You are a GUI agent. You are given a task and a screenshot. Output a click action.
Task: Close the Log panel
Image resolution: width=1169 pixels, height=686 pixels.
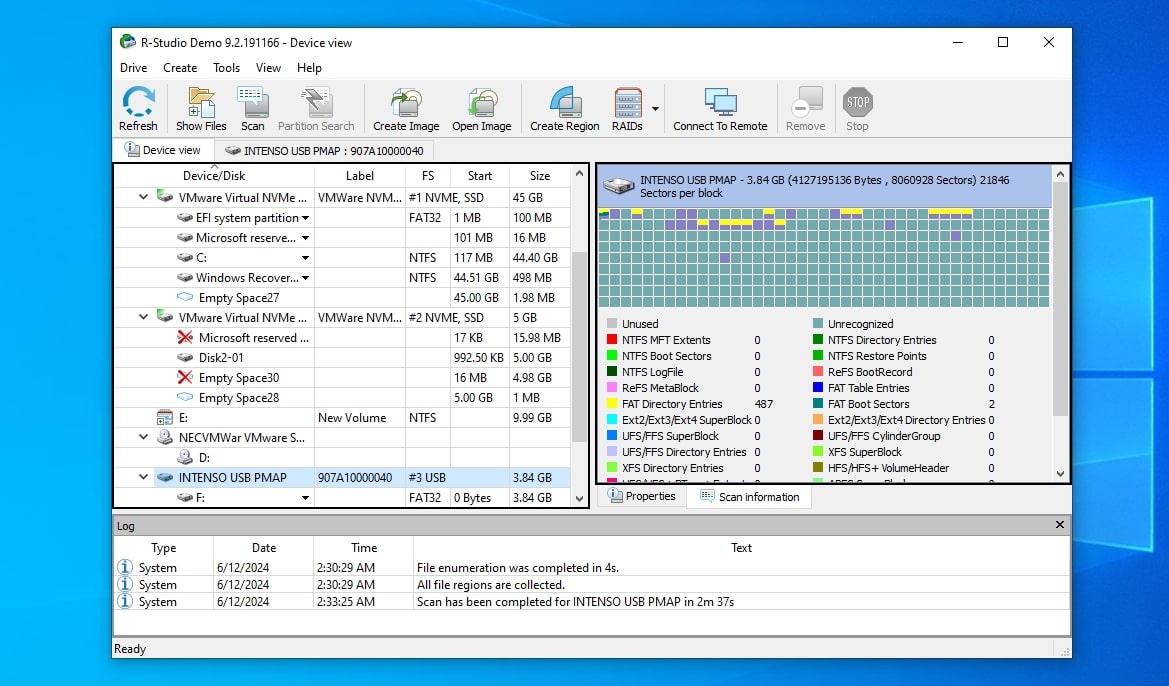(1059, 525)
